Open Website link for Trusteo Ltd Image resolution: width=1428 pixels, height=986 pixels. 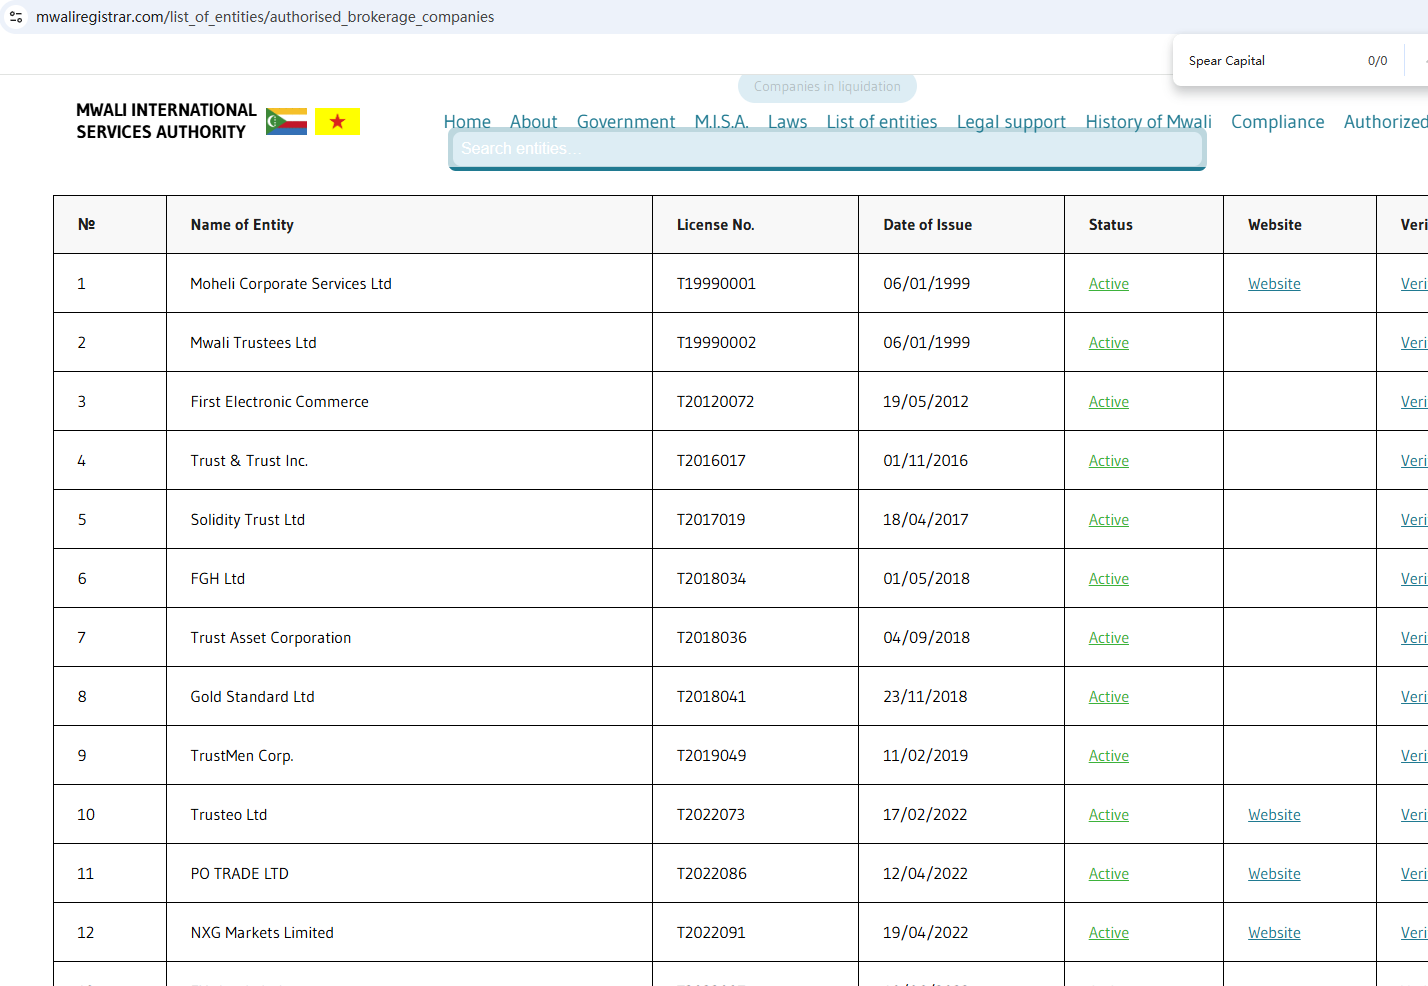click(1273, 815)
